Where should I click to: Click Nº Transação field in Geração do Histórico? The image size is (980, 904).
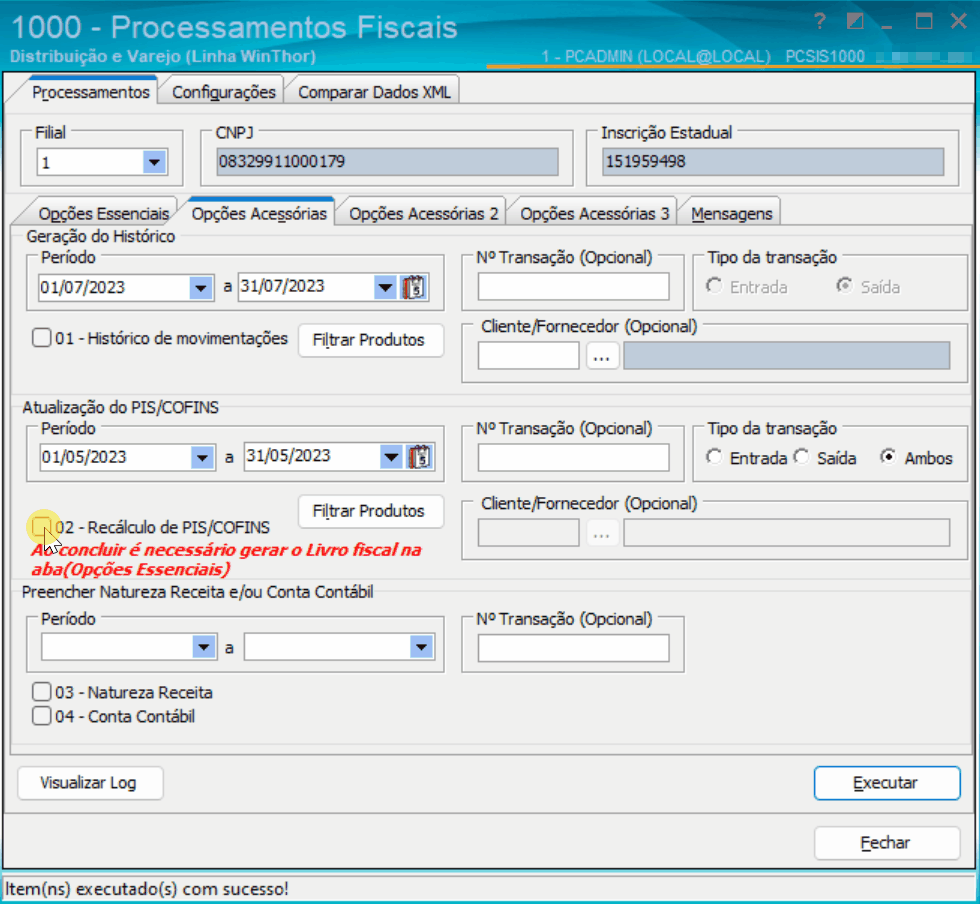click(x=573, y=287)
